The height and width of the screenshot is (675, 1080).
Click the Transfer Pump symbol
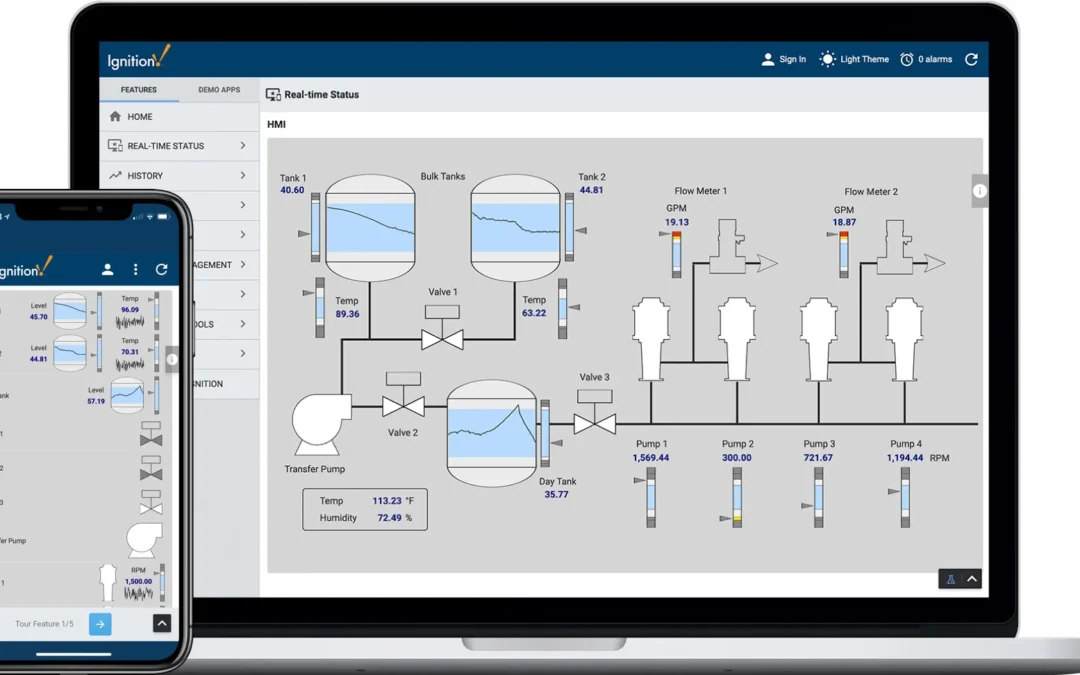[321, 424]
